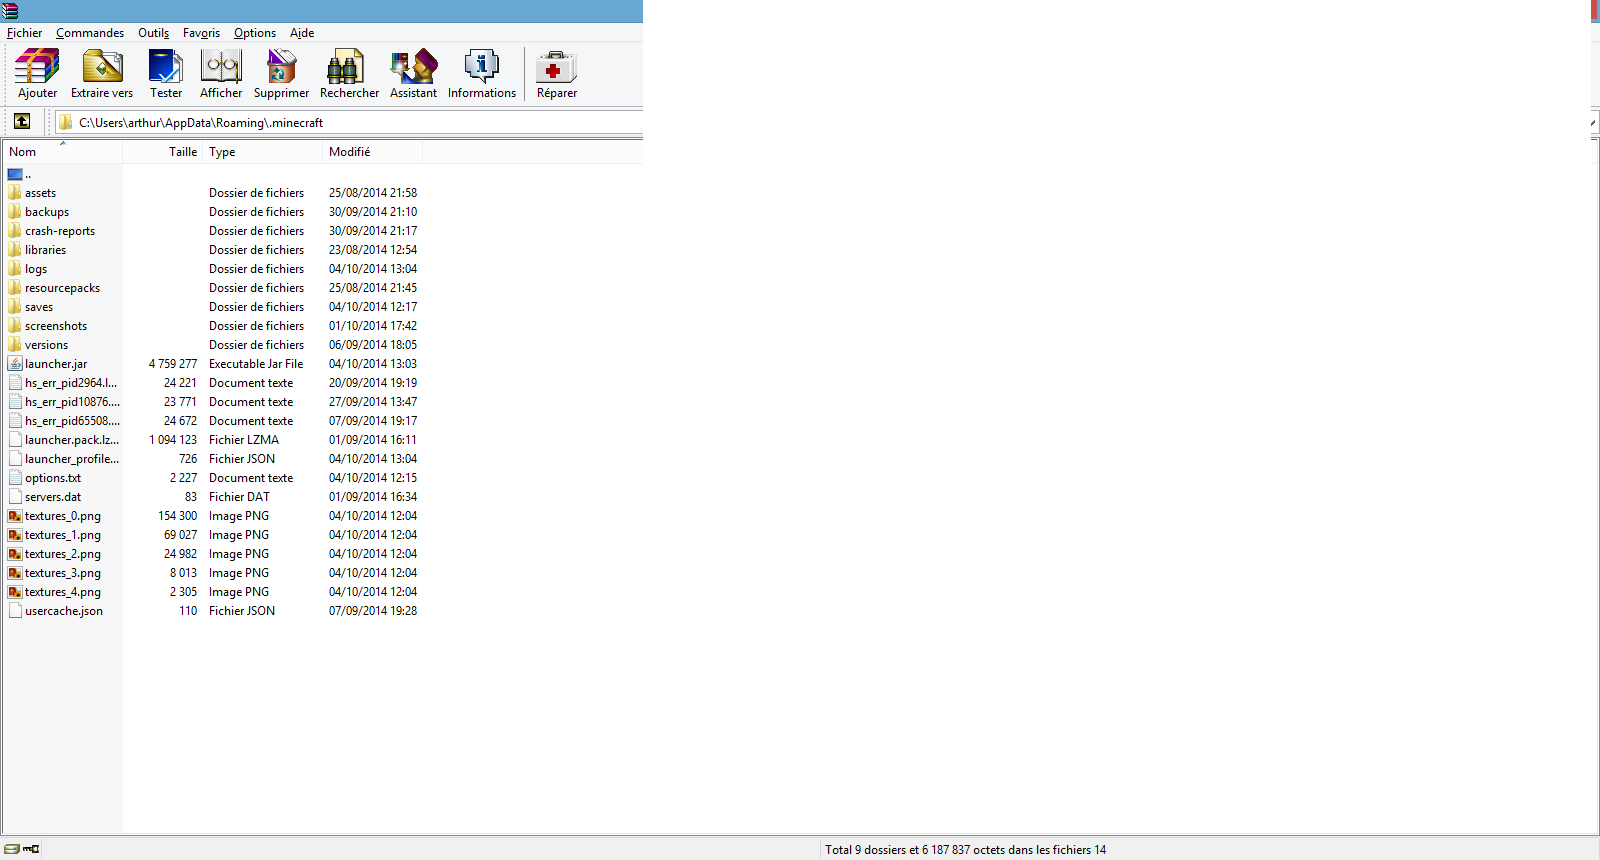The height and width of the screenshot is (860, 1600).
Task: Click the Rechercher binoculars icon
Action: (x=344, y=67)
